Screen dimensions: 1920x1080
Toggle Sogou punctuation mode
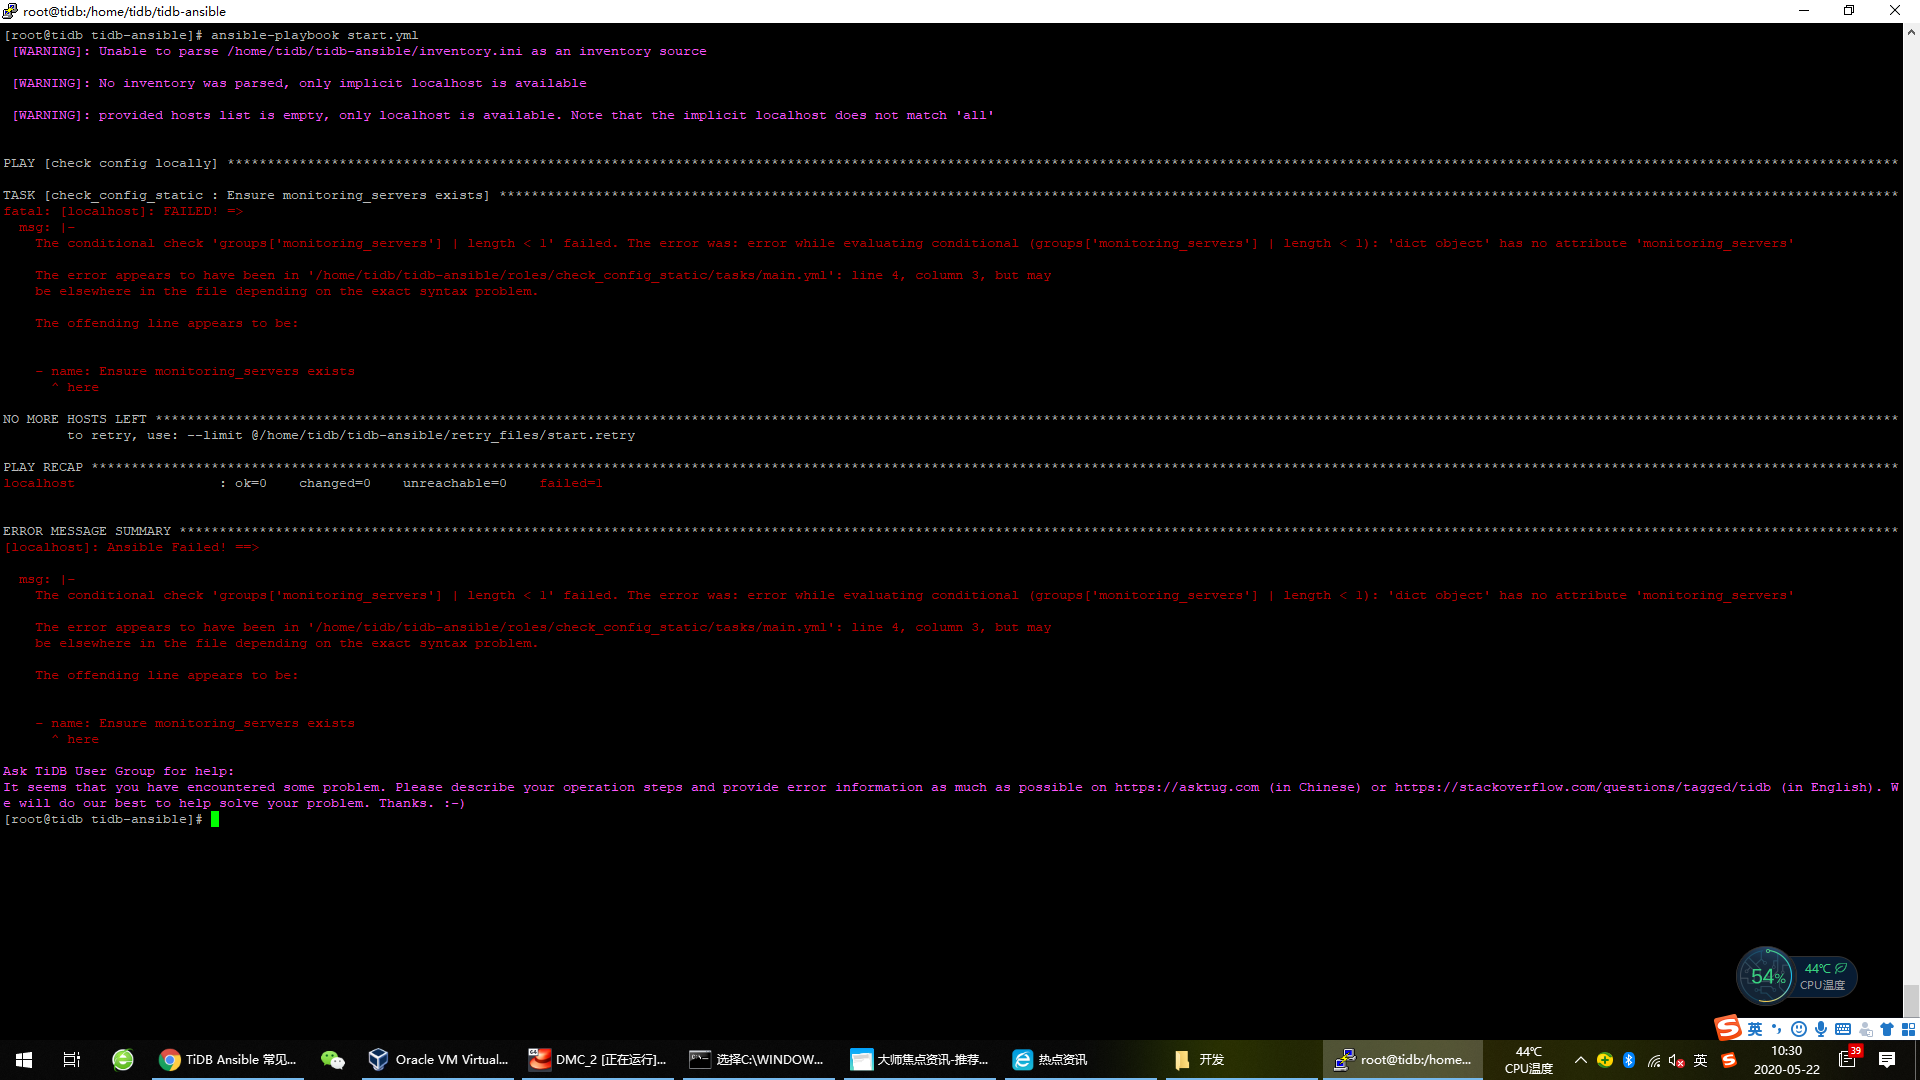pos(1777,1029)
